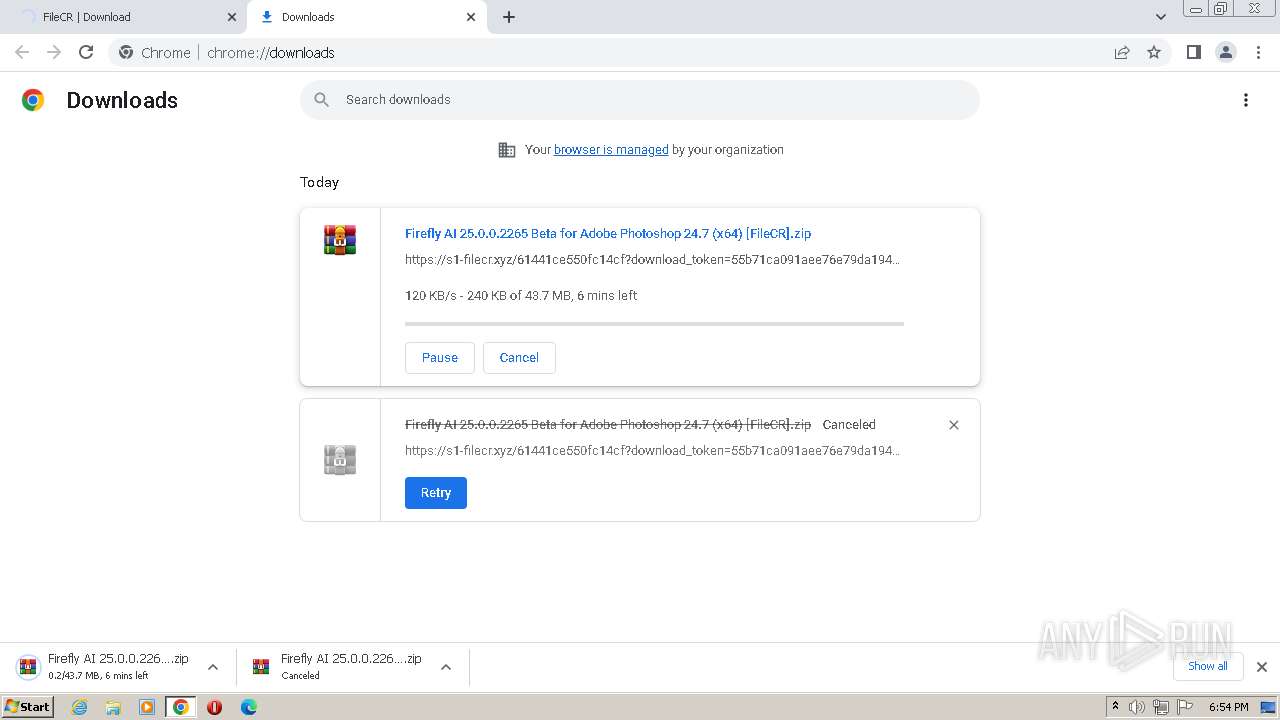Click the 'Canceled' status label
This screenshot has width=1280, height=720.
point(849,425)
